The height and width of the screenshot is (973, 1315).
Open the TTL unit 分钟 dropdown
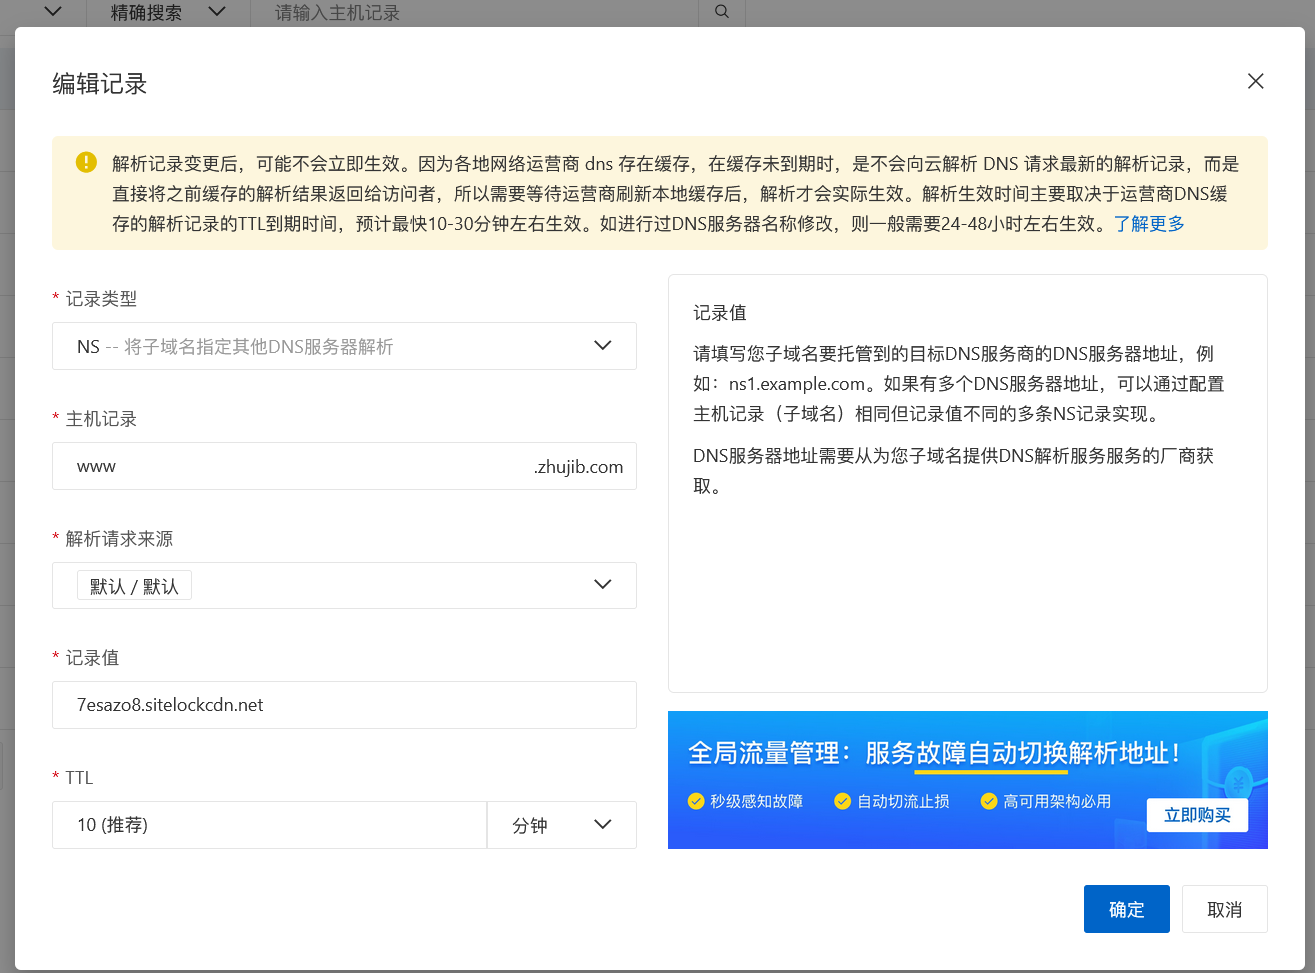pyautogui.click(x=561, y=825)
